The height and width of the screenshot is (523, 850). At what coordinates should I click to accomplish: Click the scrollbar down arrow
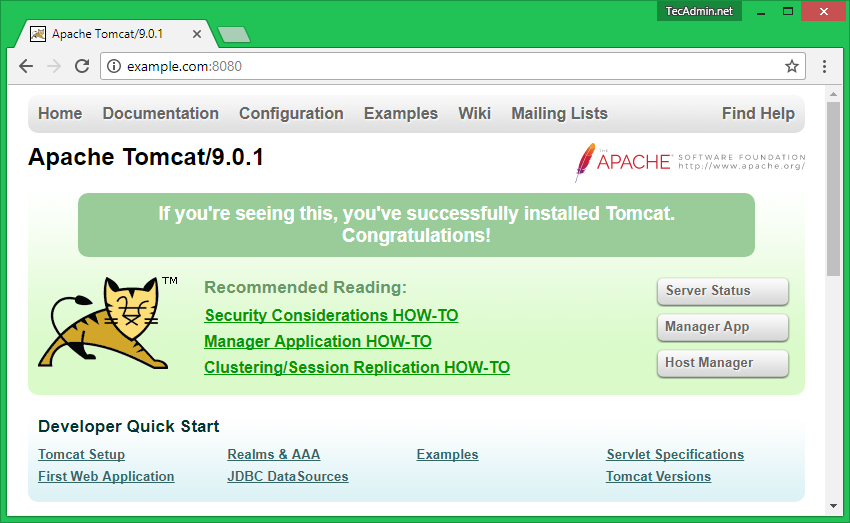(833, 506)
